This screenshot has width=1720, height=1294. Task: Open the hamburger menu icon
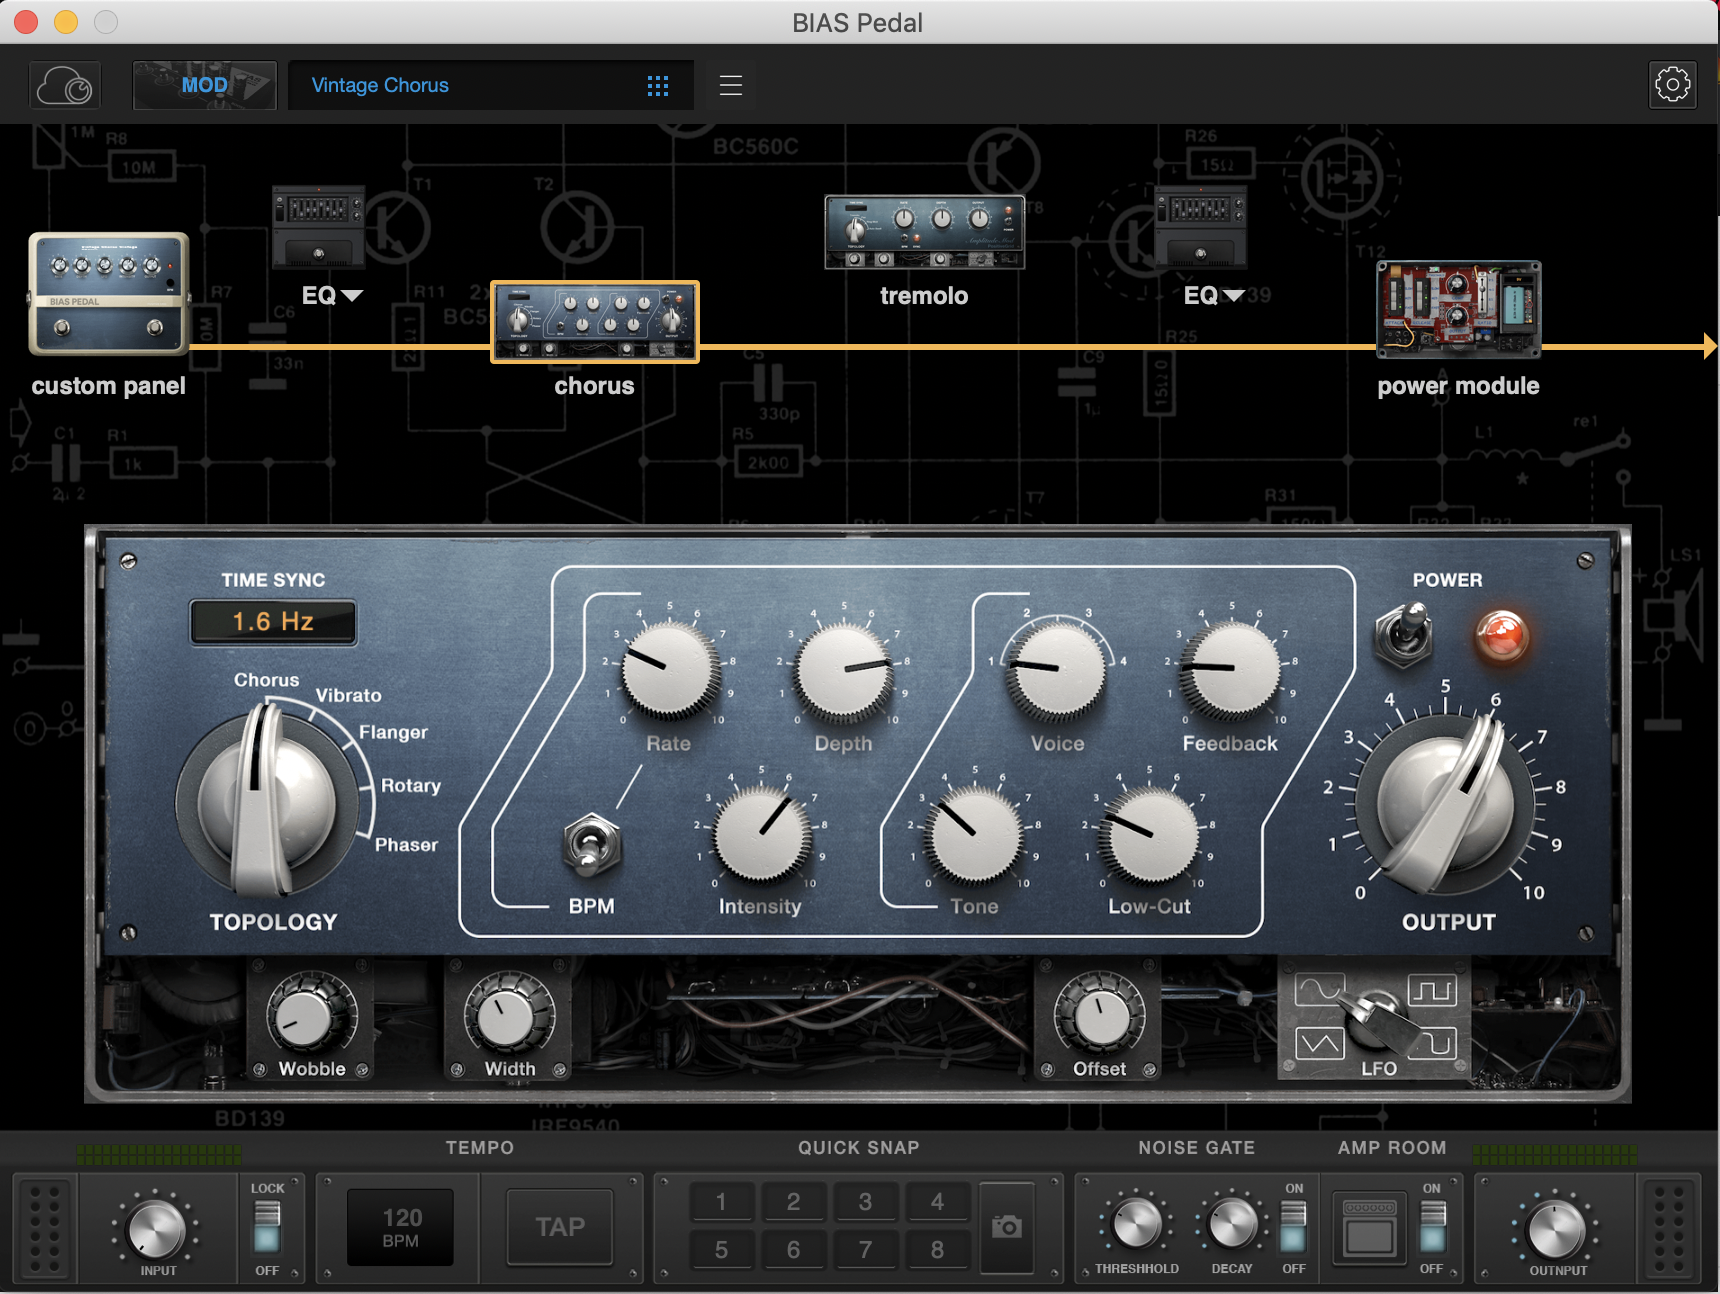731,86
